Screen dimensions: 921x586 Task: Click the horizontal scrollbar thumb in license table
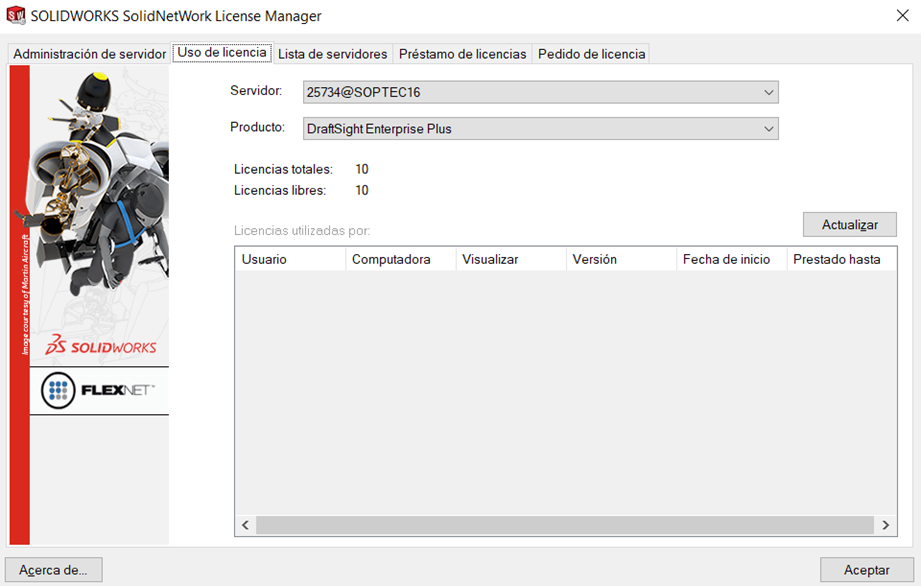coord(565,525)
